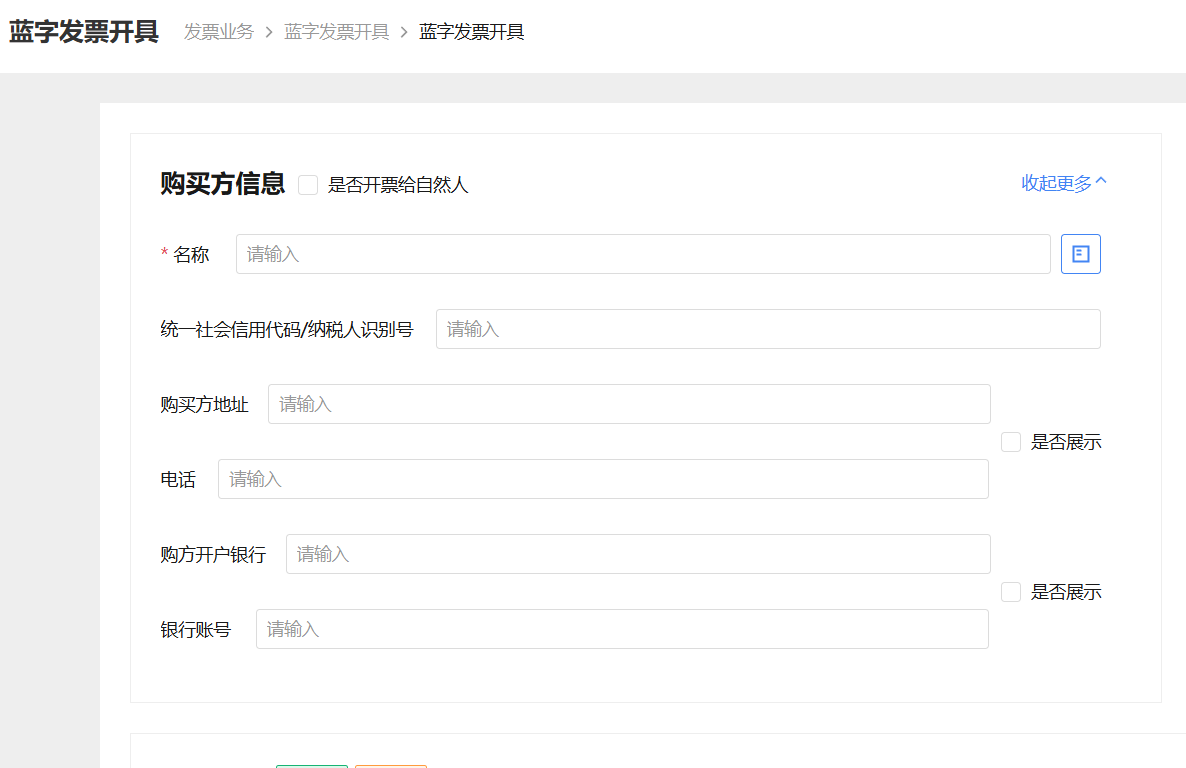1186x768 pixels.
Task: Click the 统一社会信用代码/纳税人识别号 label
Action: (287, 329)
